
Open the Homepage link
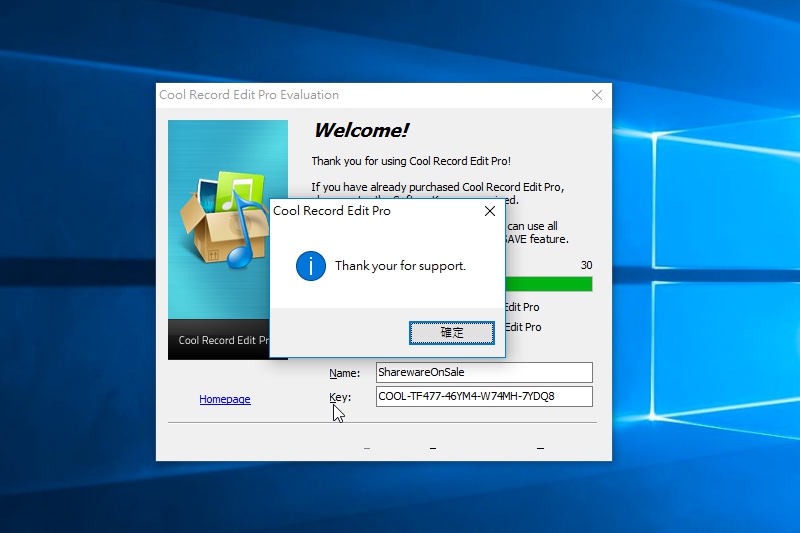click(224, 399)
